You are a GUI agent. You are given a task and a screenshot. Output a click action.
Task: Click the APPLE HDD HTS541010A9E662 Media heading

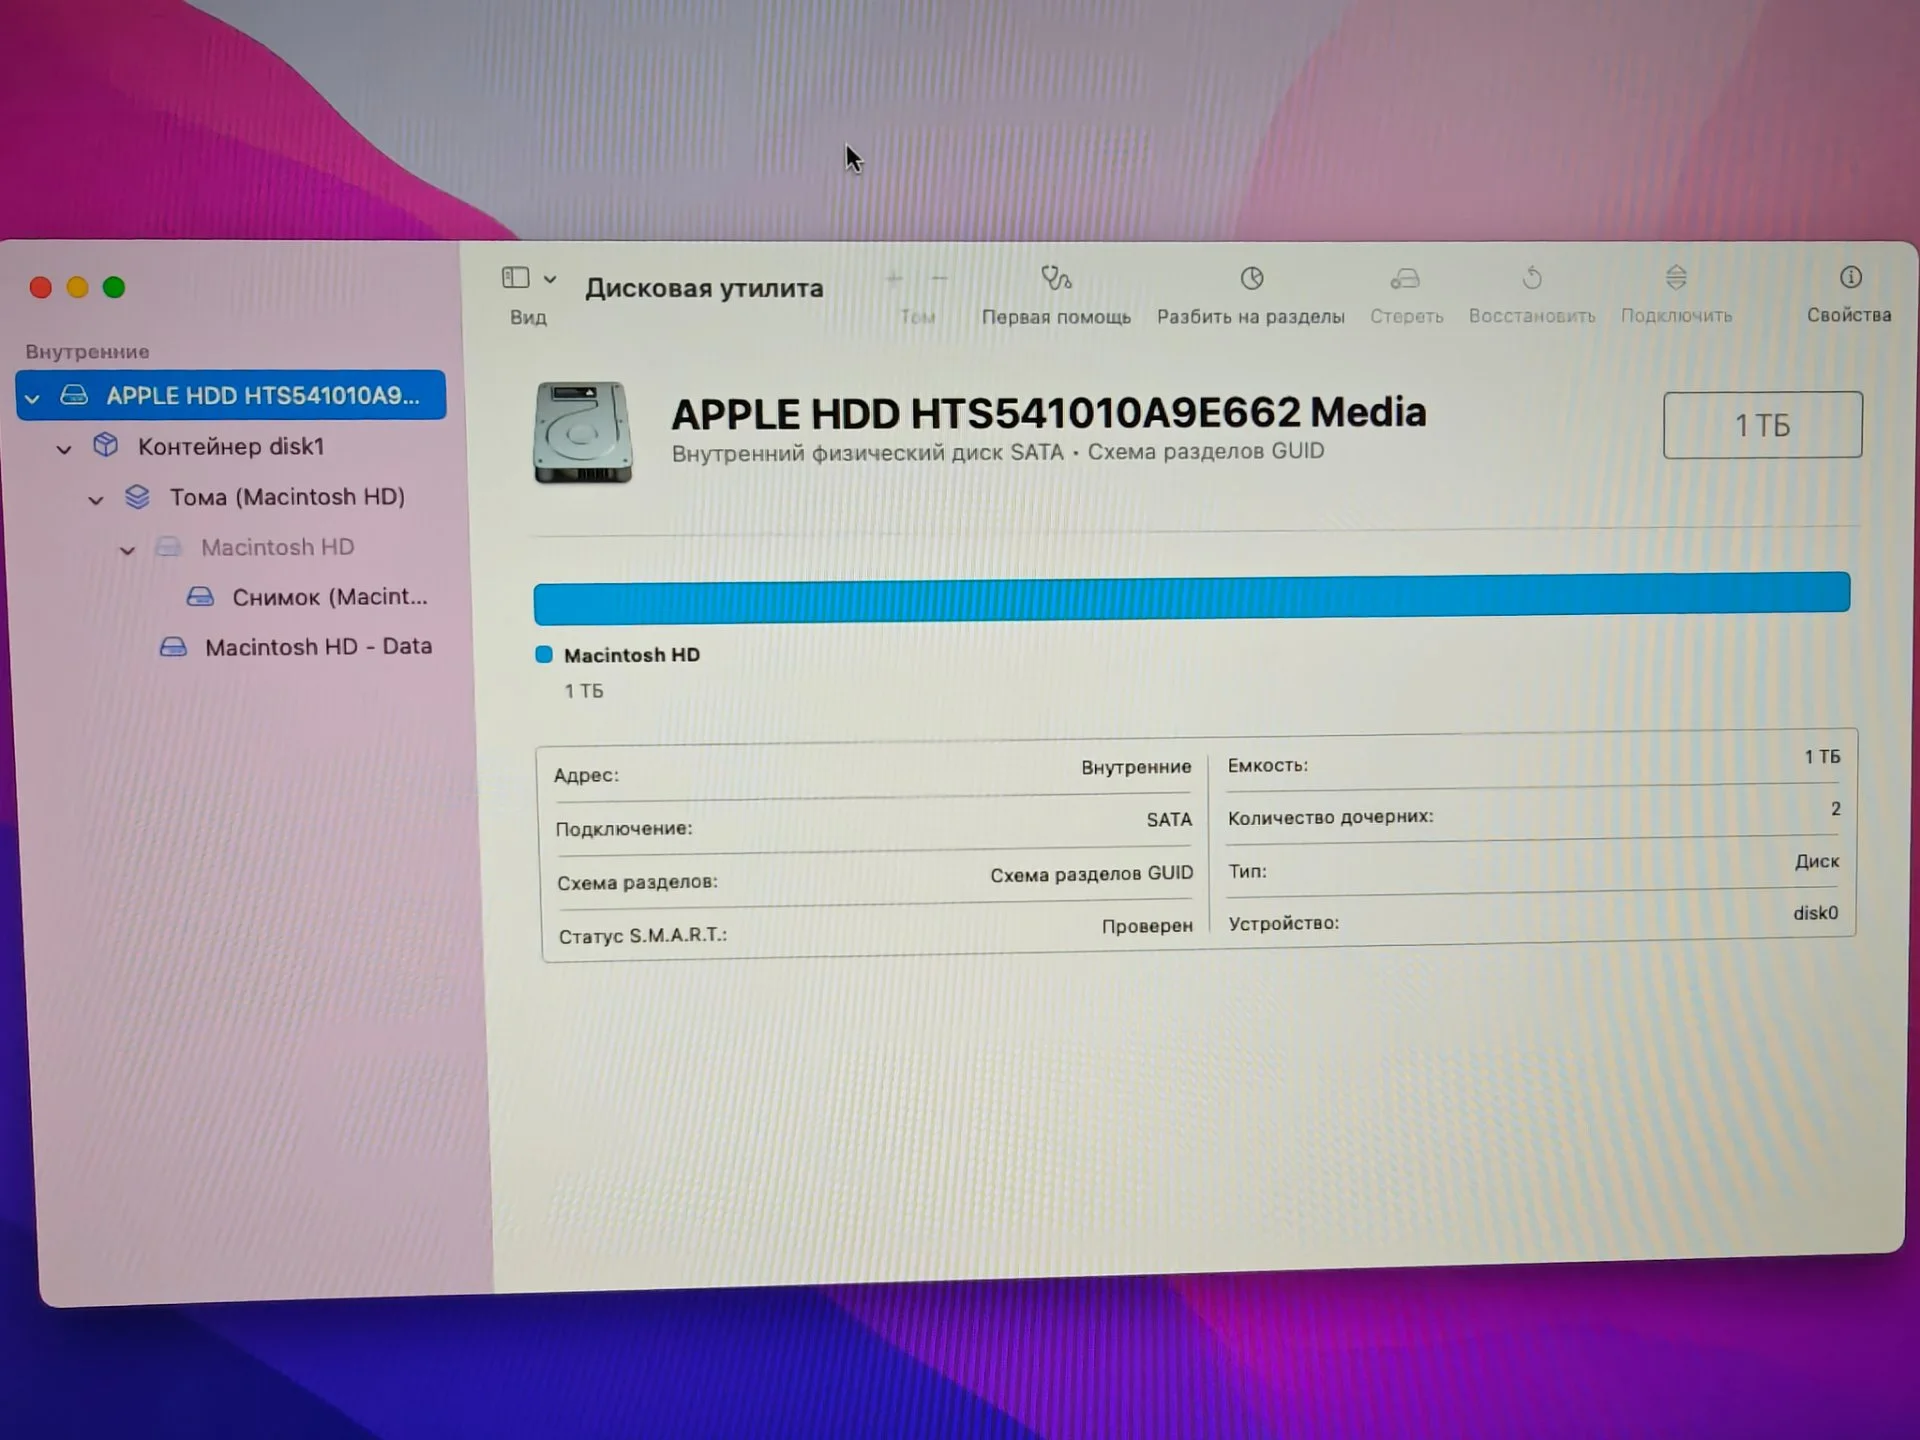(1049, 413)
